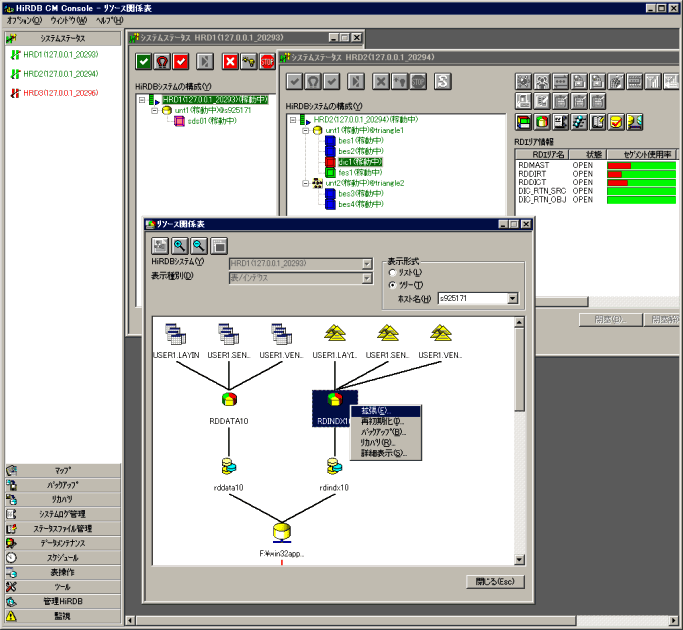Collapse the HRD2 root tree node
Image resolution: width=683 pixels, height=630 pixels.
292,119
